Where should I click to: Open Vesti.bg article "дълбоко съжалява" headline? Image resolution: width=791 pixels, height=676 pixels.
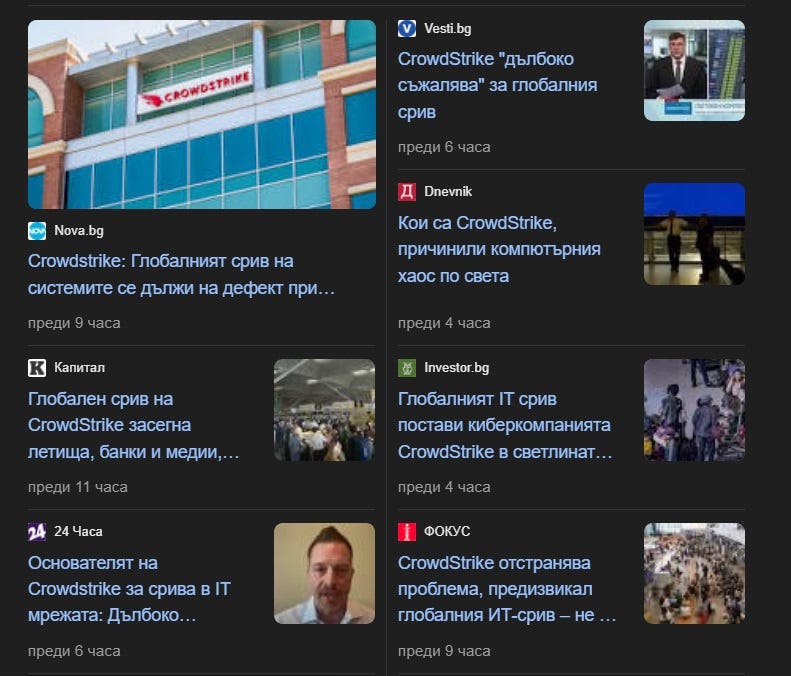point(497,85)
